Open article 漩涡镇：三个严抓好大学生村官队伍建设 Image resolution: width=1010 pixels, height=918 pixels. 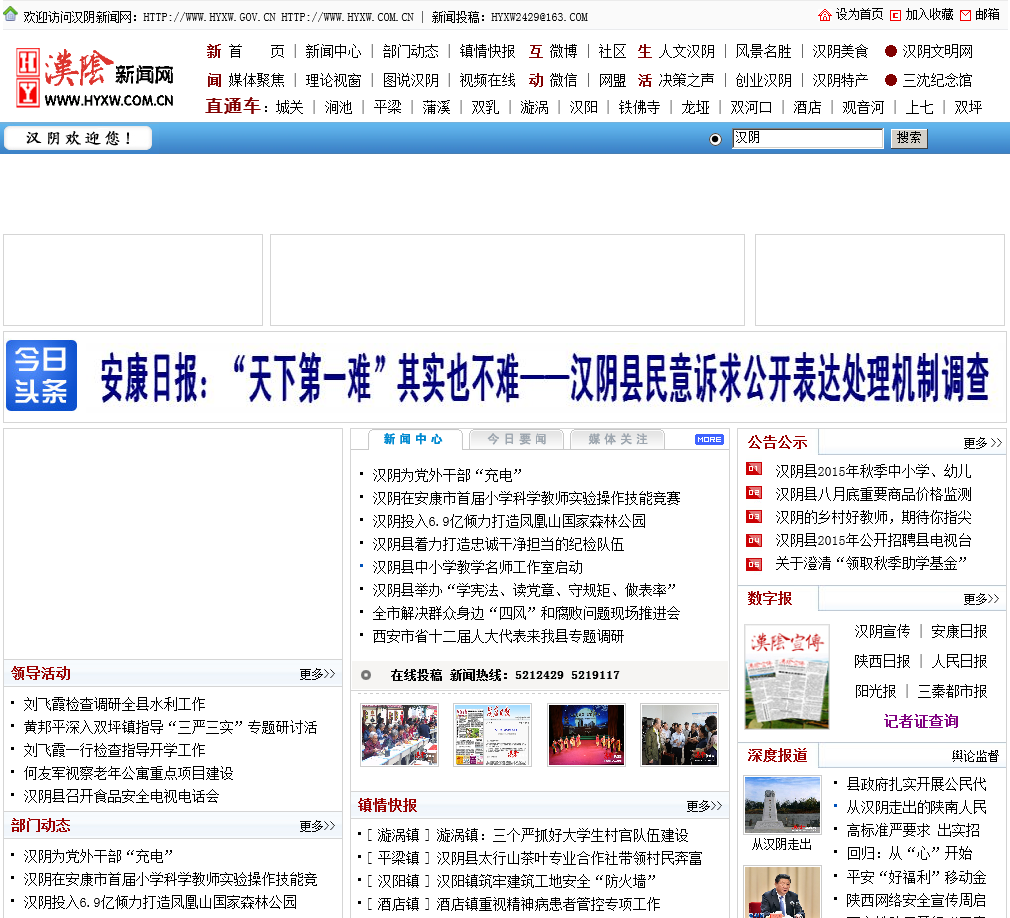pos(562,836)
